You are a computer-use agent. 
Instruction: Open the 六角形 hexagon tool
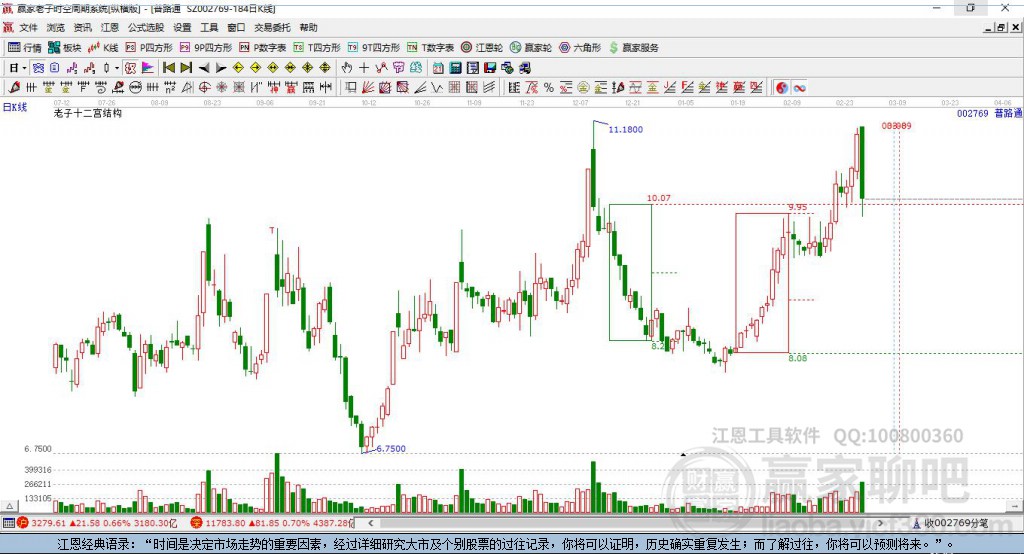click(x=580, y=48)
